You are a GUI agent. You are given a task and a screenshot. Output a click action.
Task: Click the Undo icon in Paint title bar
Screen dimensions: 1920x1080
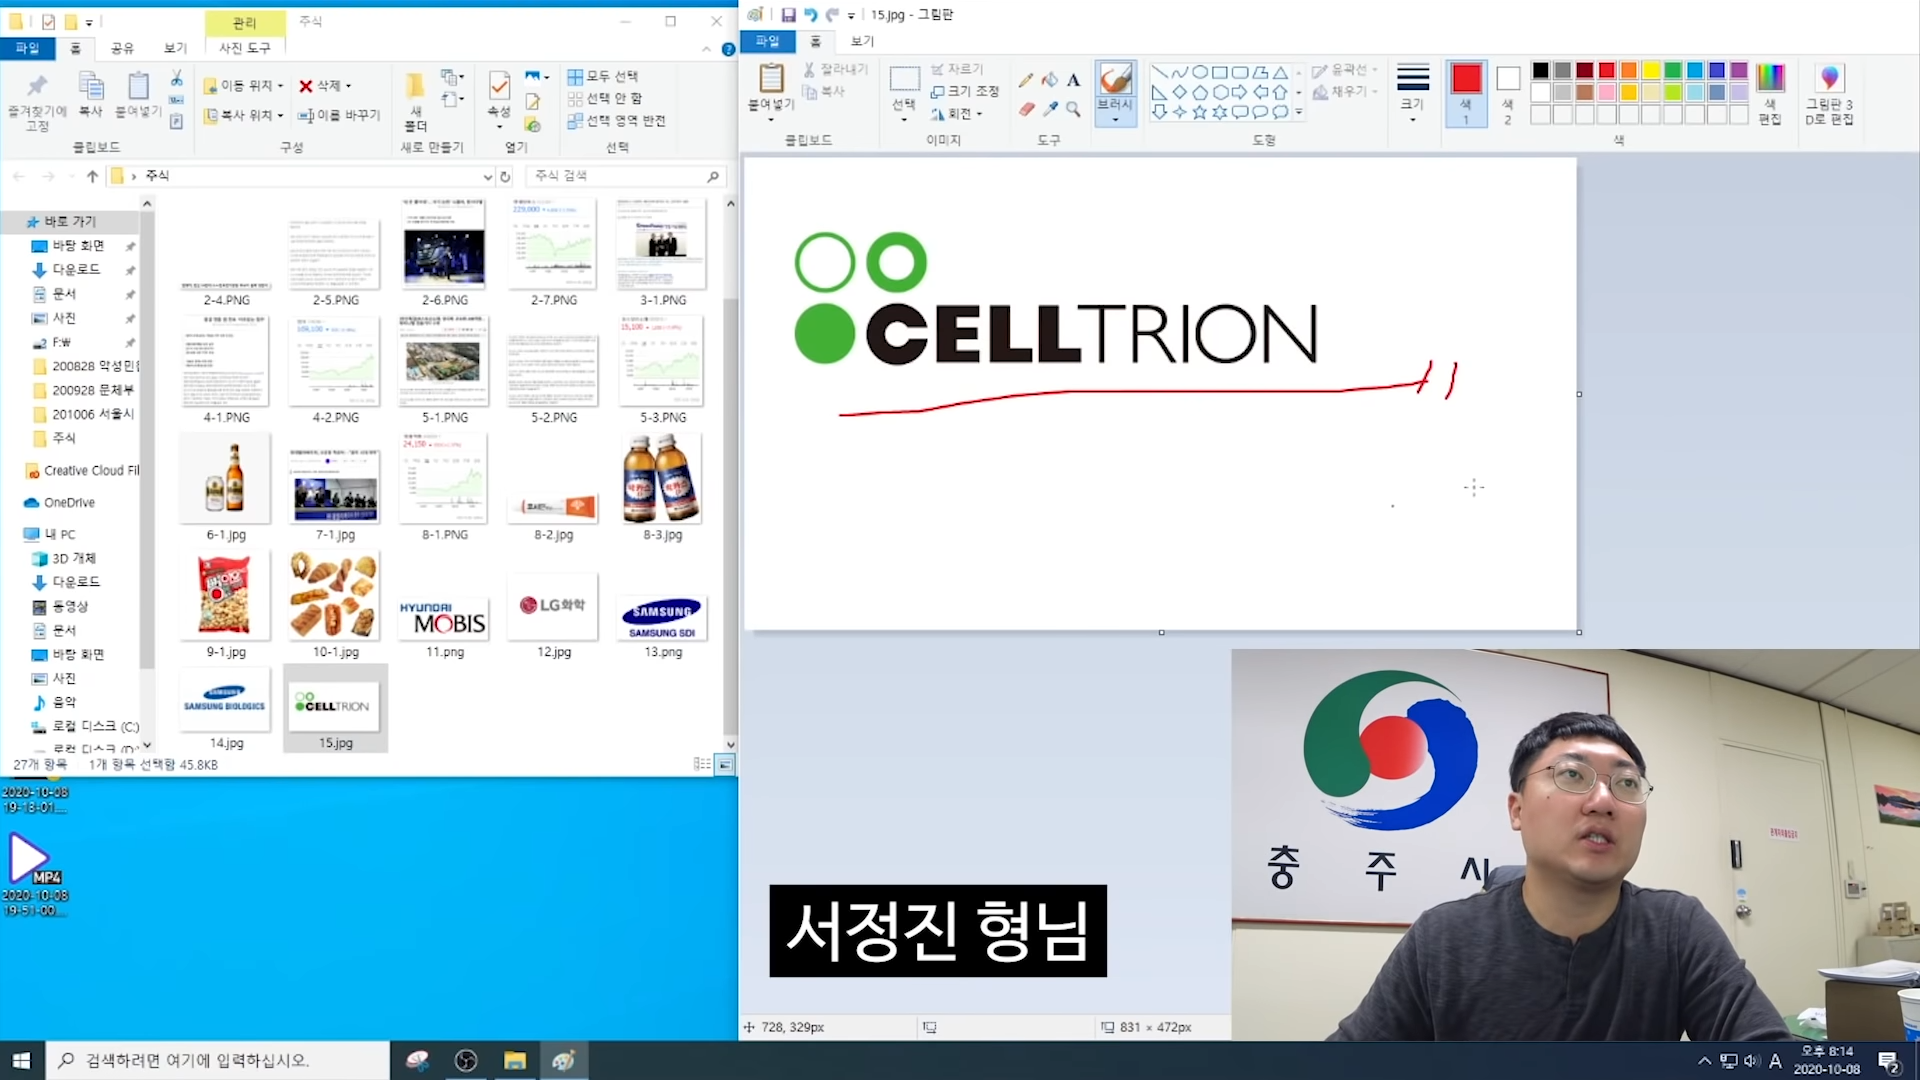tap(810, 15)
